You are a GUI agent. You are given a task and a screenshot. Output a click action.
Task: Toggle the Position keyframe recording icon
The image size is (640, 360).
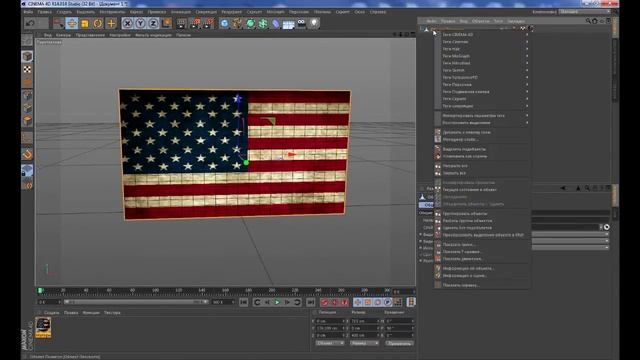pyautogui.click(x=358, y=302)
